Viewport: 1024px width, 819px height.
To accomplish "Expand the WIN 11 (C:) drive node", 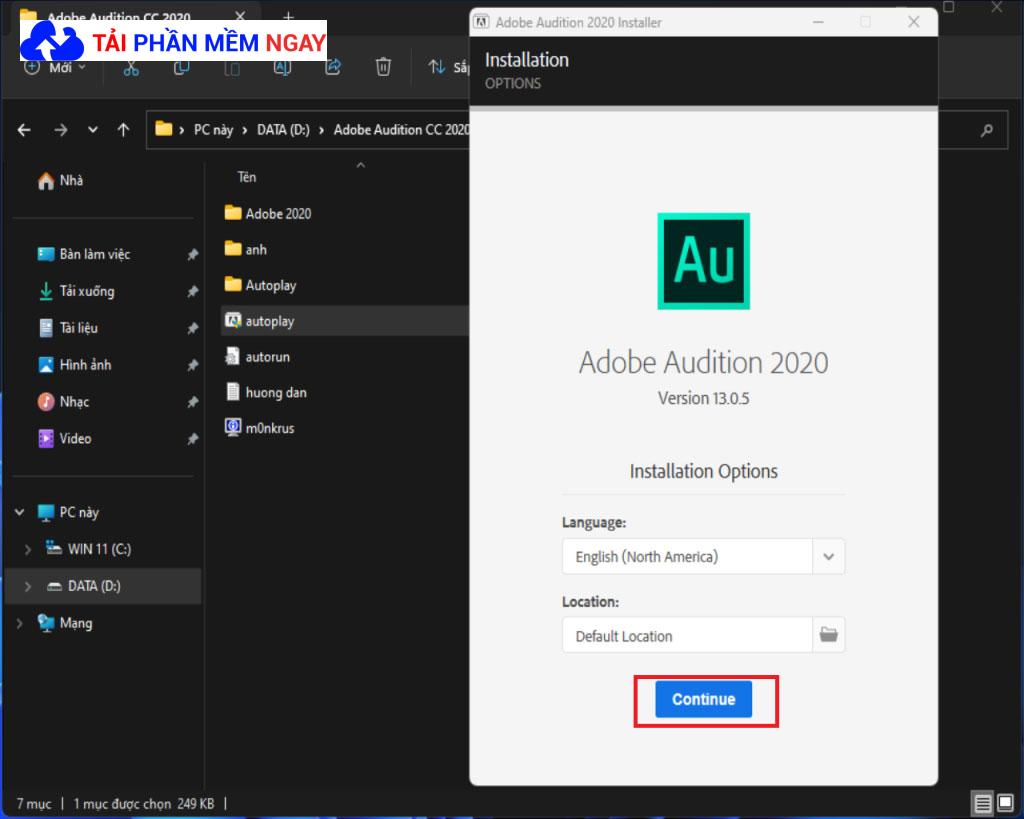I will (27, 549).
